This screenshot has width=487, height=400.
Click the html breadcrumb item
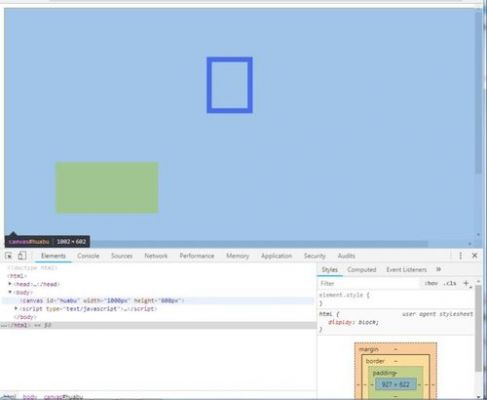coord(10,397)
